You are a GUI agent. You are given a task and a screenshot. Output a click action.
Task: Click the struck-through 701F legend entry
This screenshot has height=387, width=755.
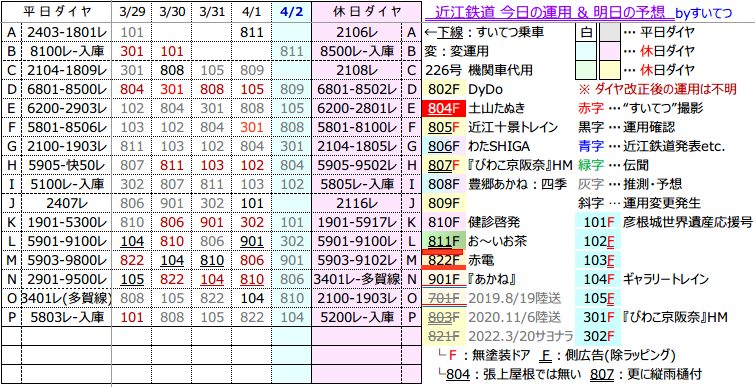443,298
